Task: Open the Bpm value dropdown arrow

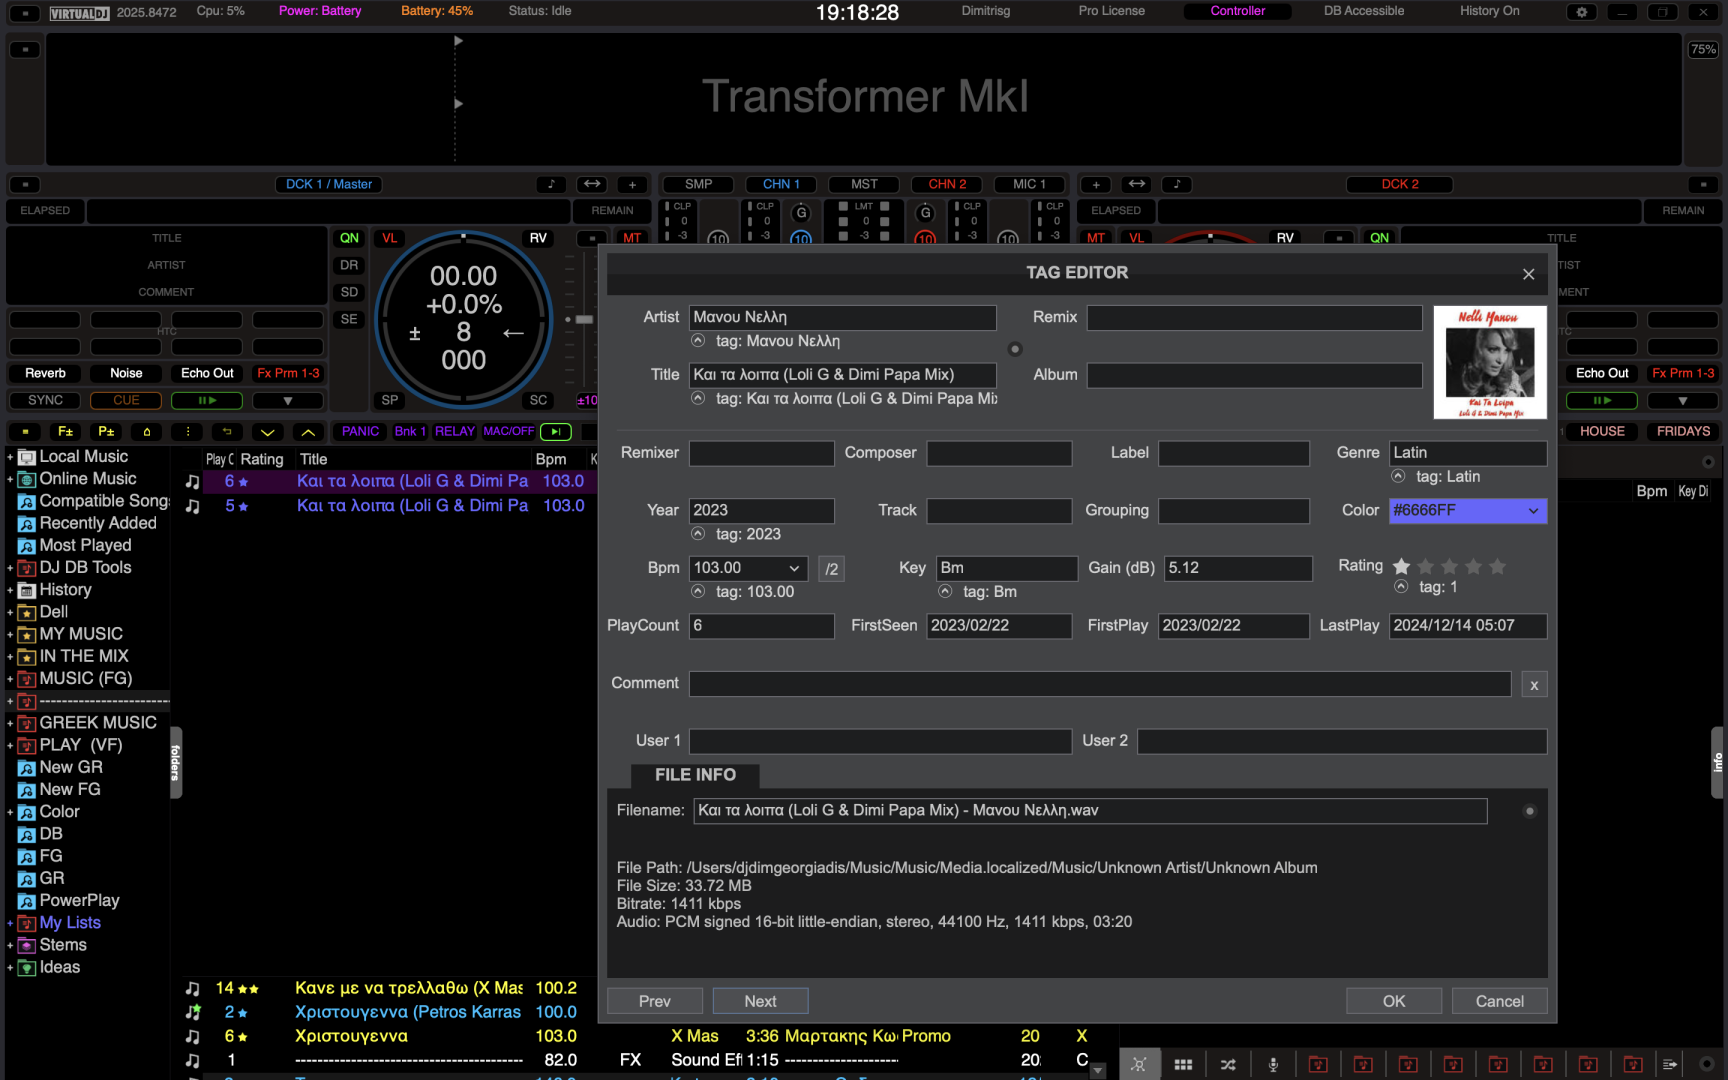Action: (x=794, y=569)
